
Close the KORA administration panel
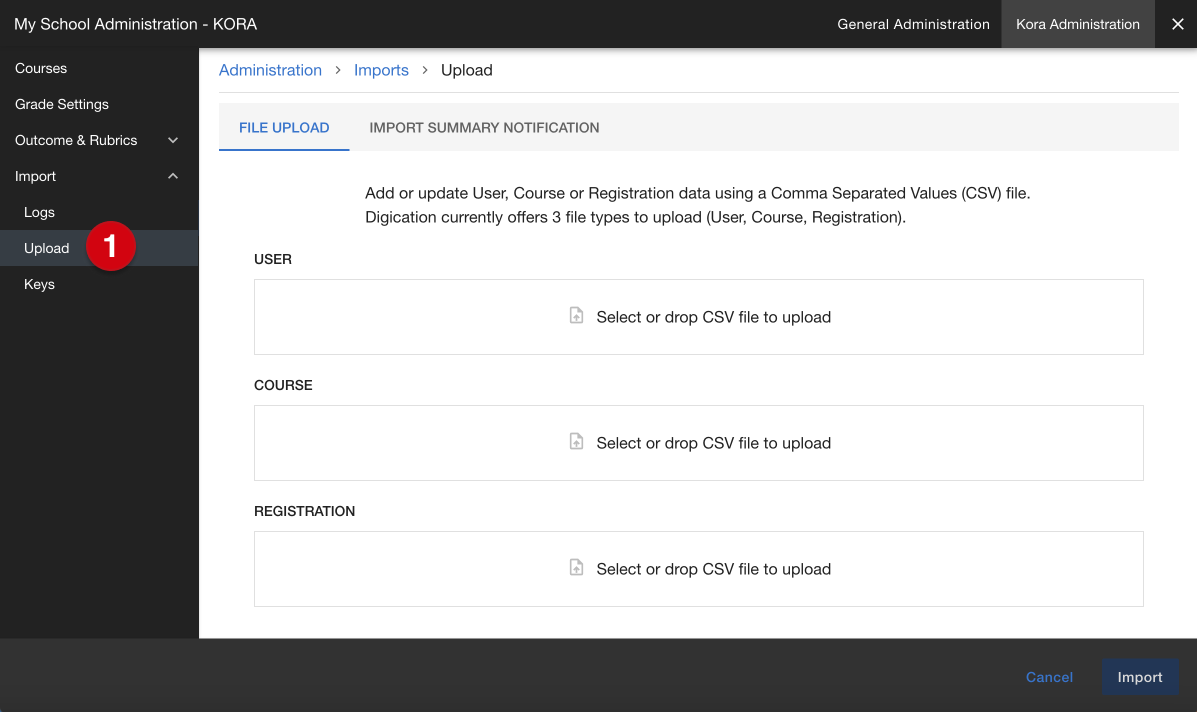(x=1177, y=24)
